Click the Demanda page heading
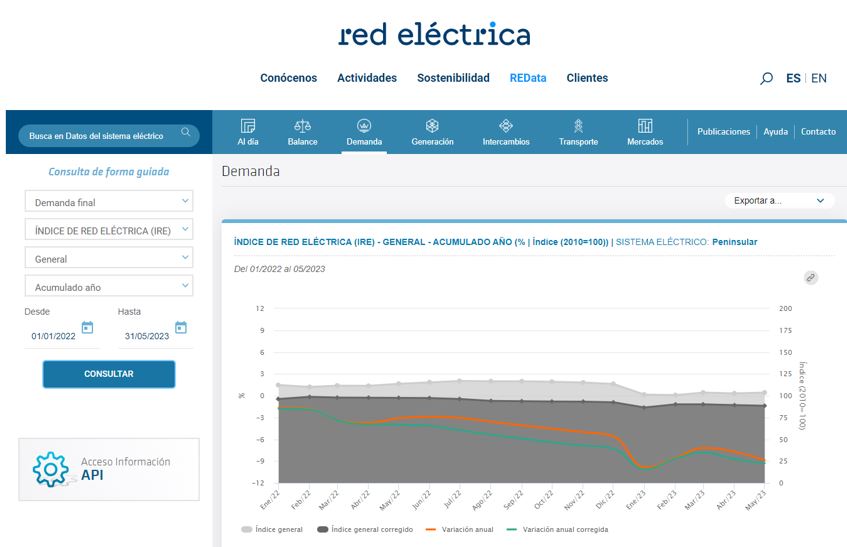 coord(251,171)
